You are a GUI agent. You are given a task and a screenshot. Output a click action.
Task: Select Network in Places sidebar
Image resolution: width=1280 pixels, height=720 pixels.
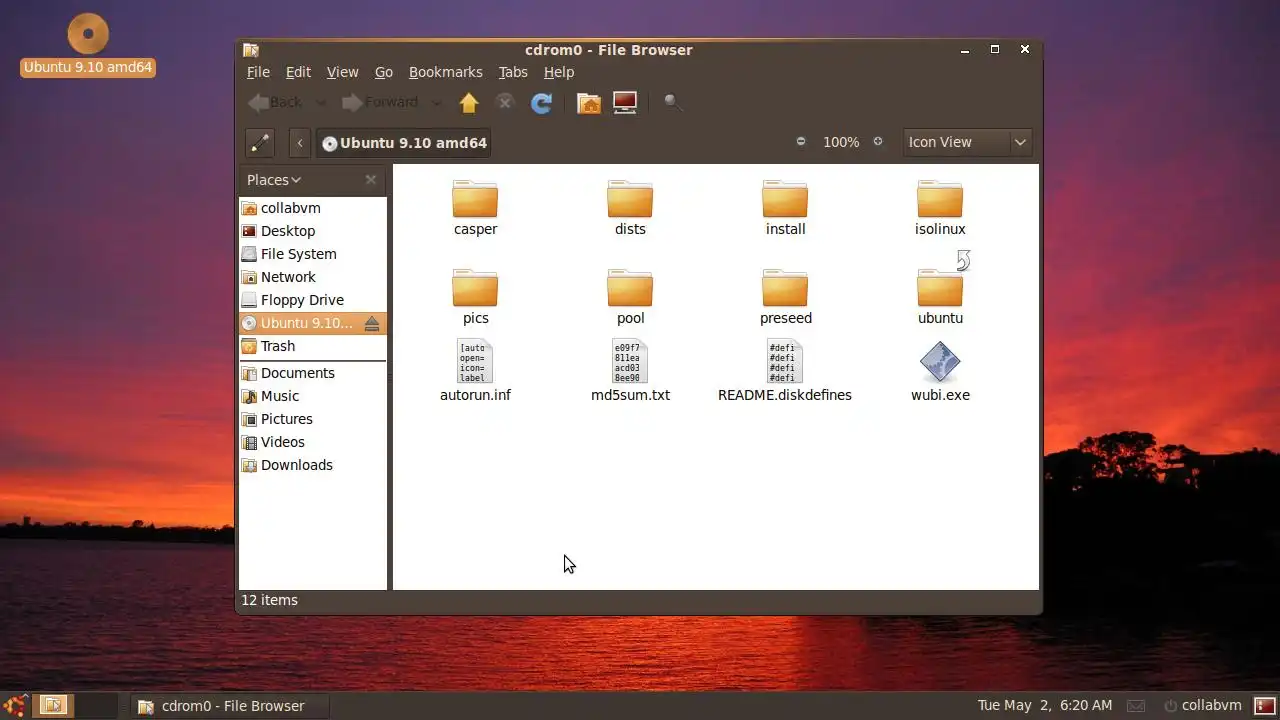312,277
